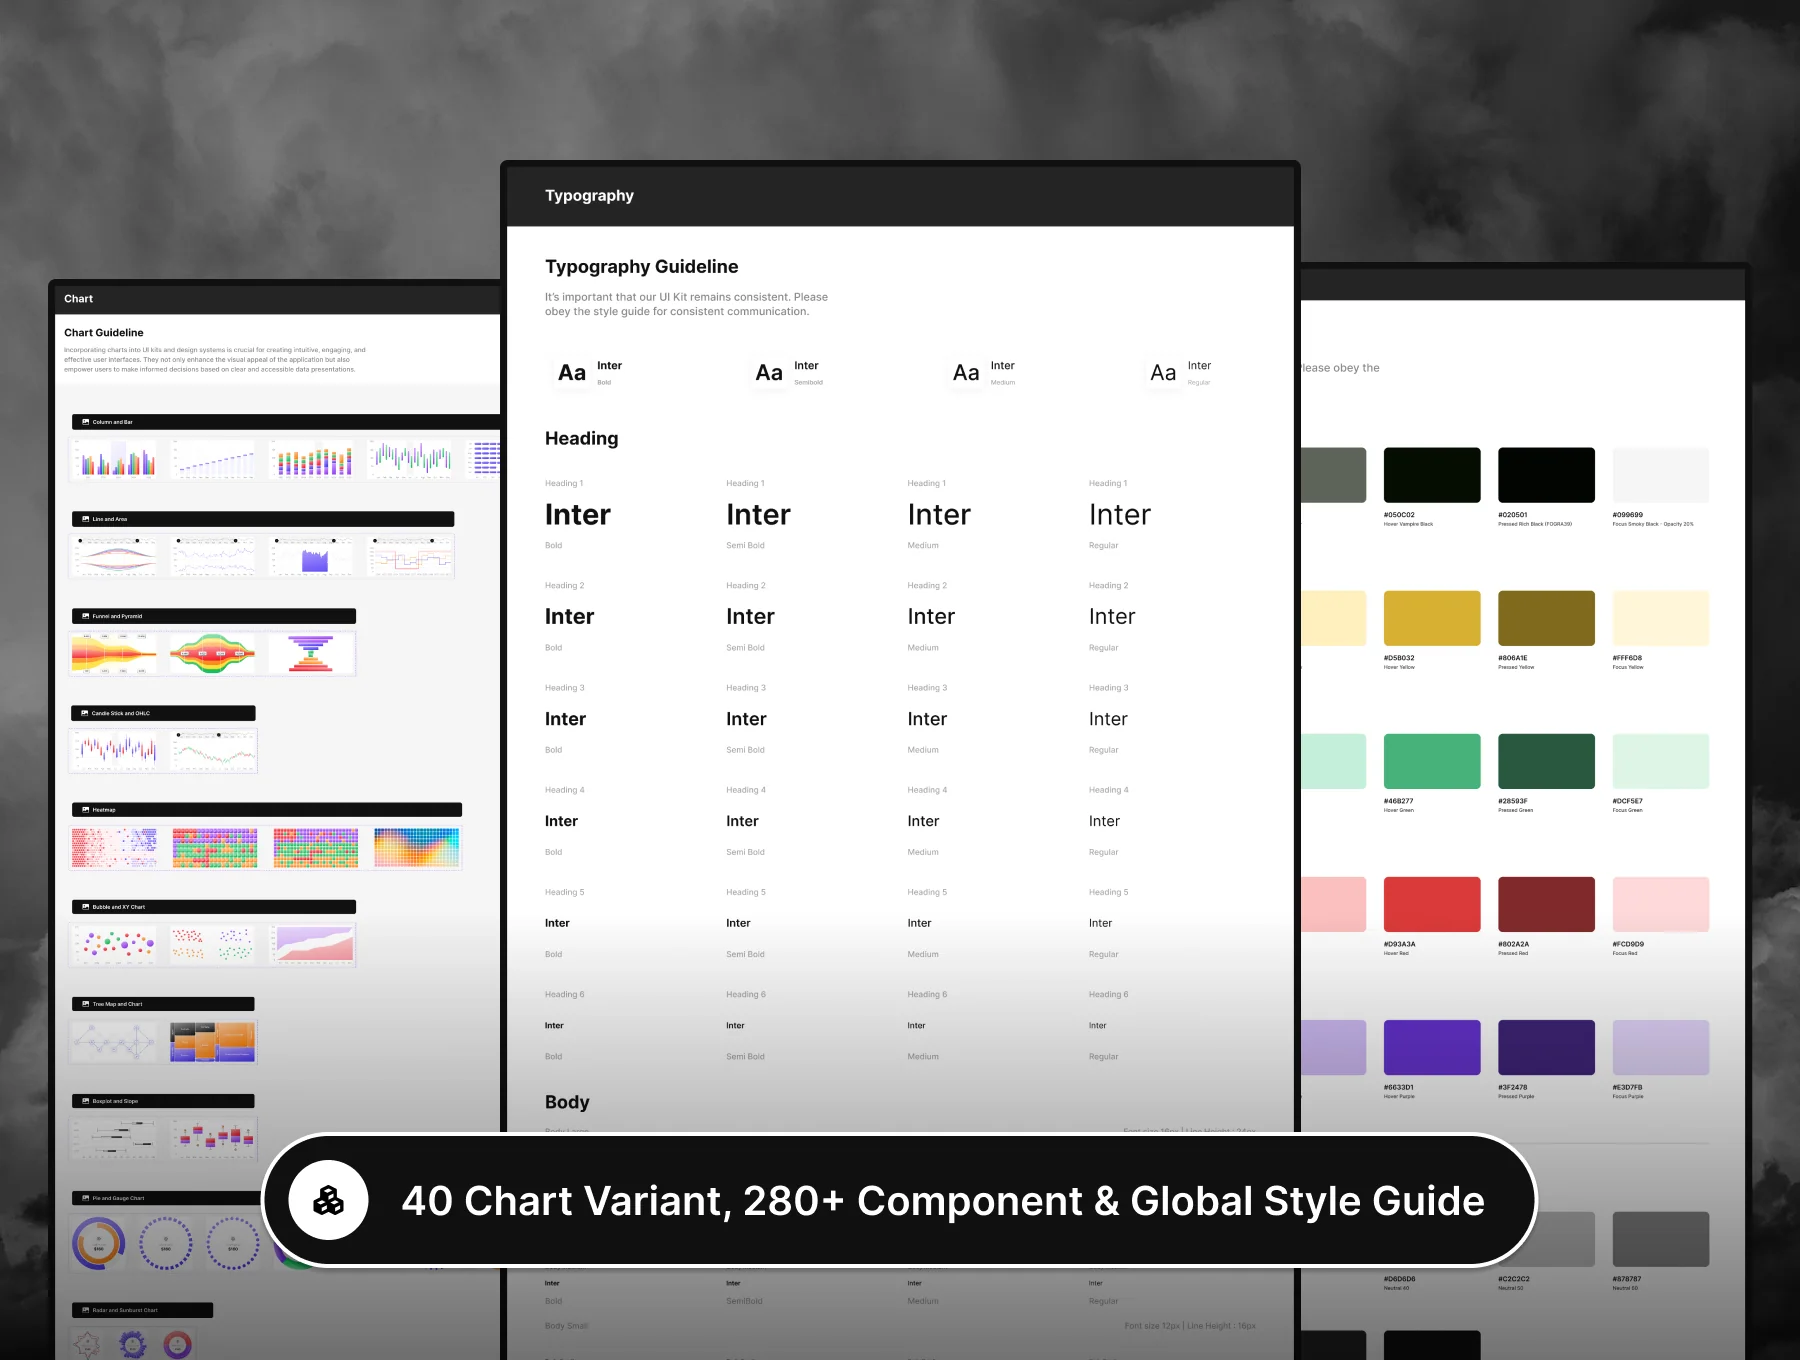
Task: Open the rainbow gradient heatmap thumbnail
Action: (x=417, y=848)
